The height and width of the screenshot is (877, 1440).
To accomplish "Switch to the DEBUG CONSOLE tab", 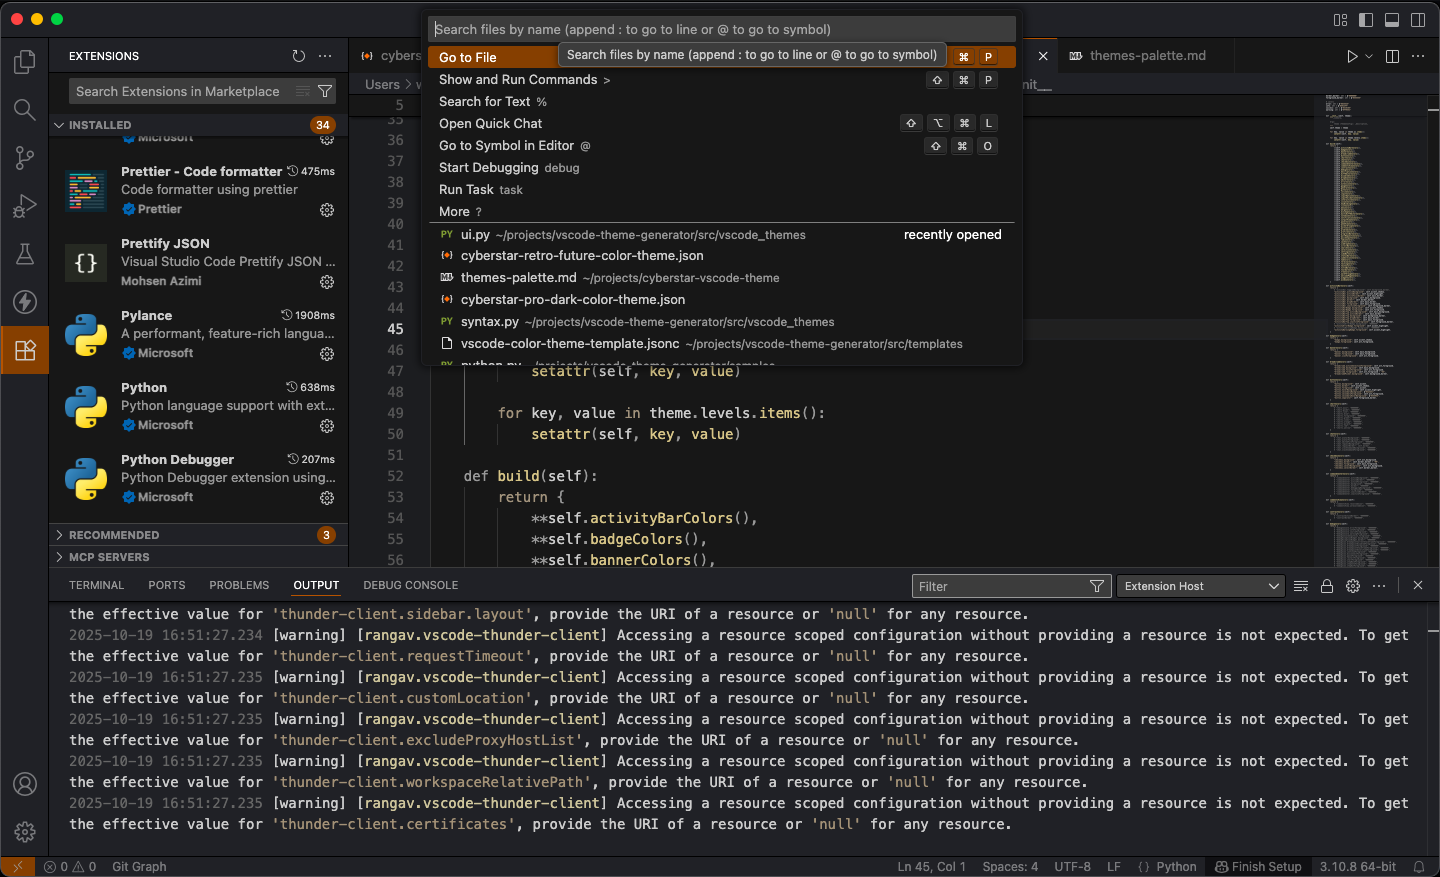I will pos(411,586).
